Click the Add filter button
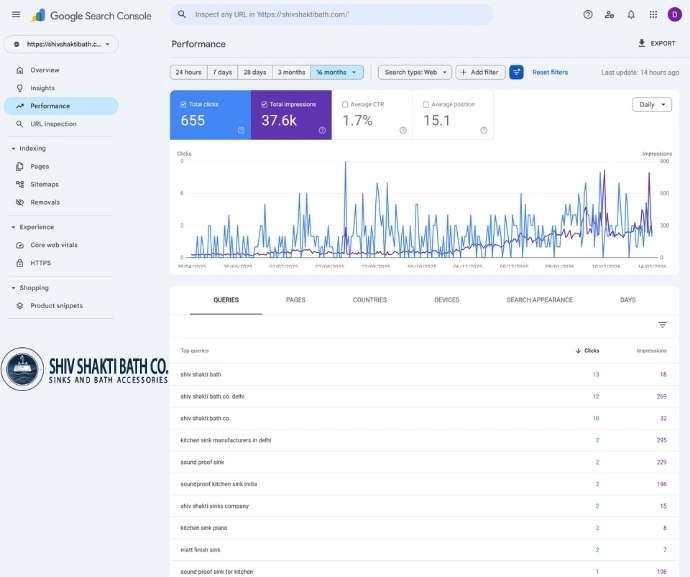 [480, 72]
